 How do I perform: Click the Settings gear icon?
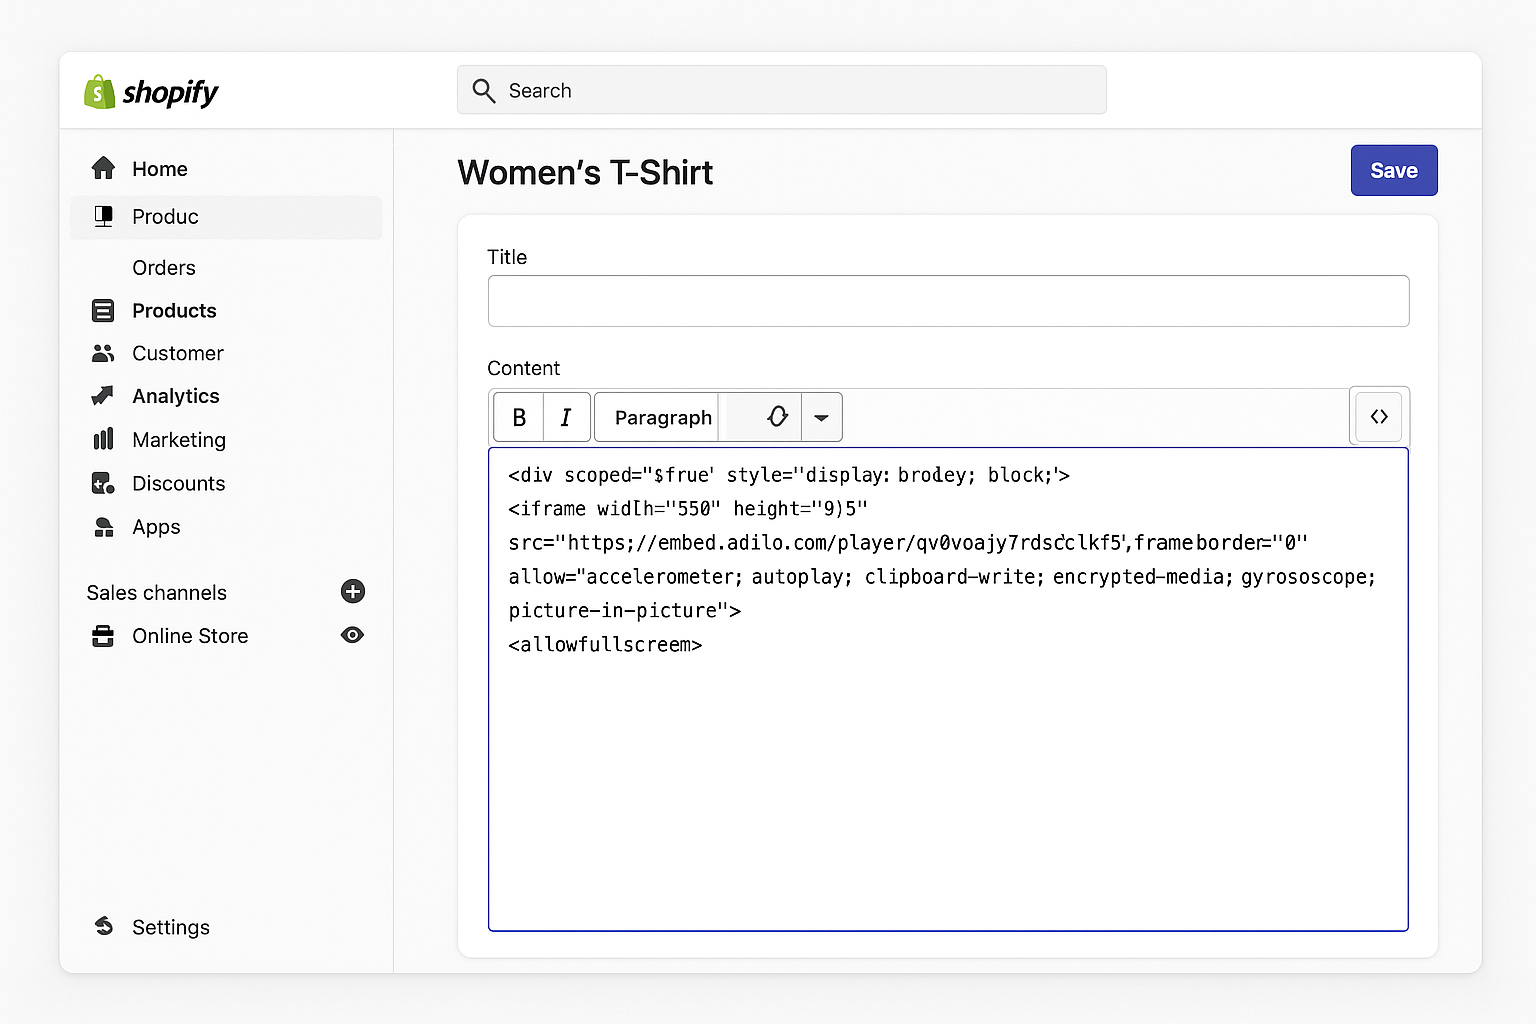pos(103,926)
